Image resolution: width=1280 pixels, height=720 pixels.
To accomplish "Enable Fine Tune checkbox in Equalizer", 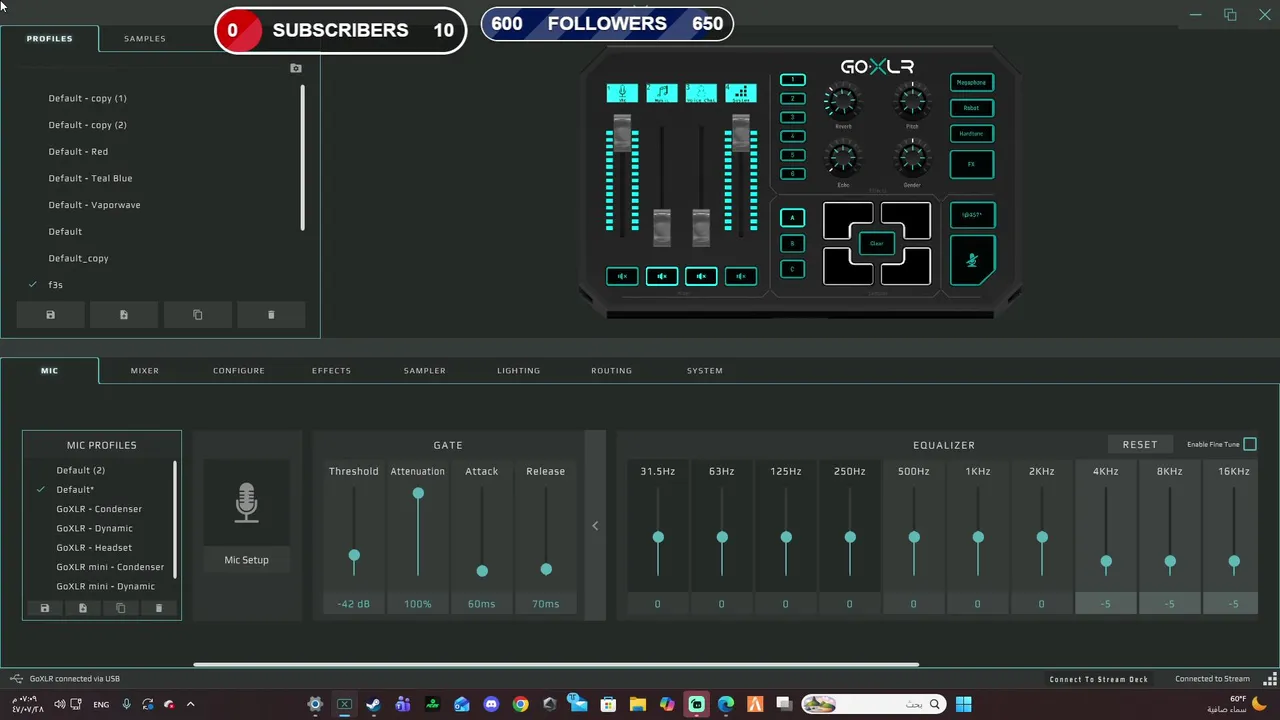I will pyautogui.click(x=1250, y=444).
